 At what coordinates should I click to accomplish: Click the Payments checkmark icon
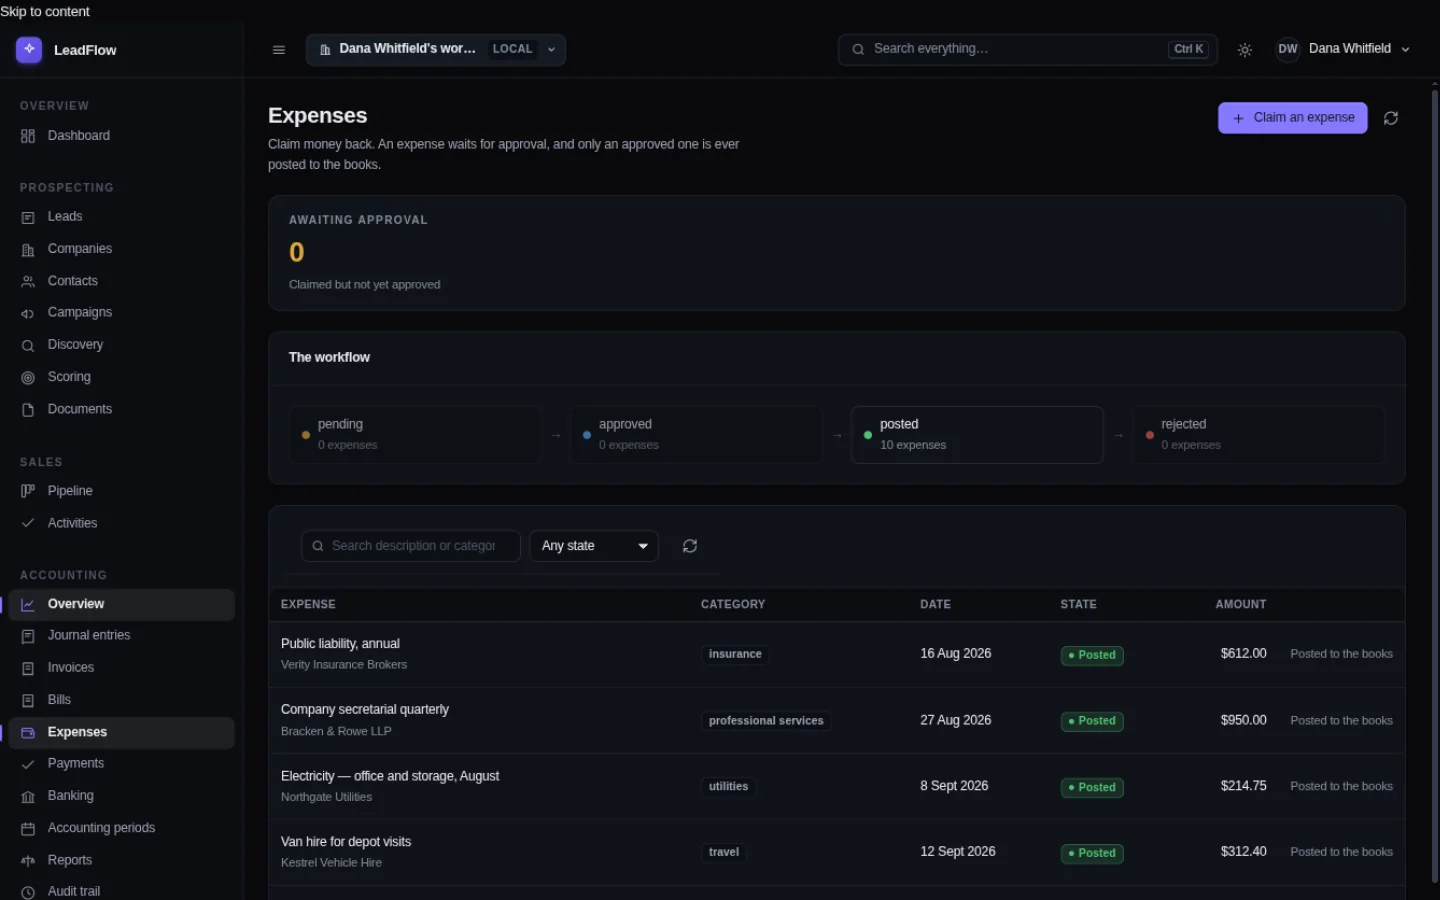tap(28, 764)
